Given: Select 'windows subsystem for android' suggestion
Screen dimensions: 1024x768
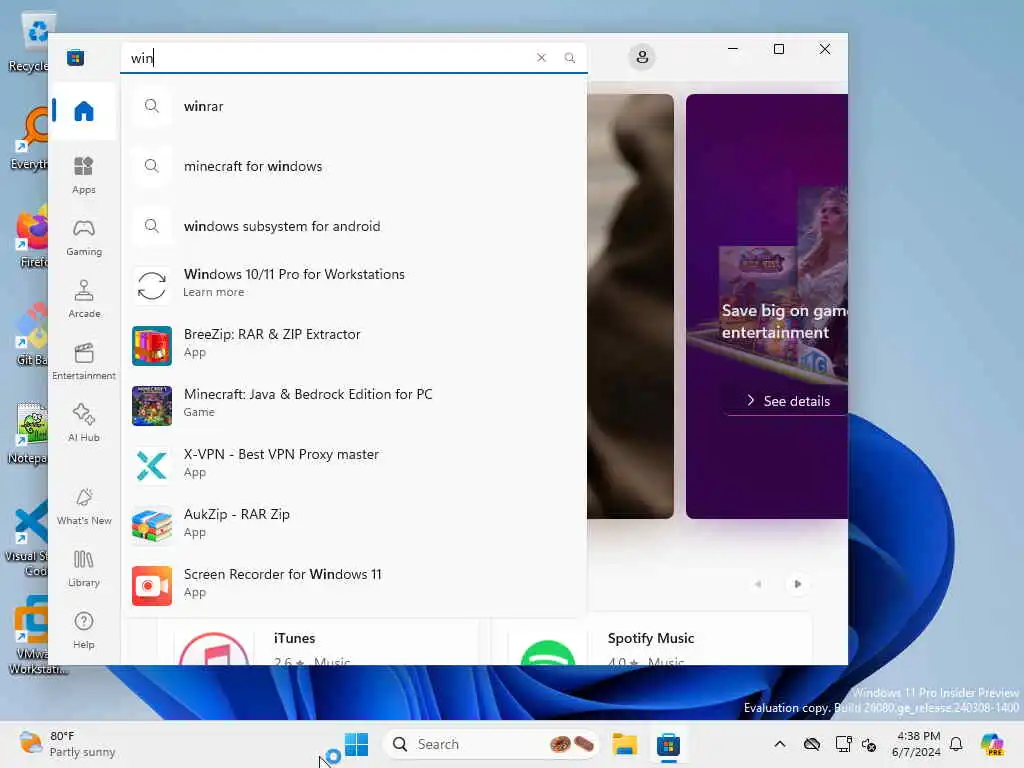Looking at the screenshot, I should coord(353,226).
